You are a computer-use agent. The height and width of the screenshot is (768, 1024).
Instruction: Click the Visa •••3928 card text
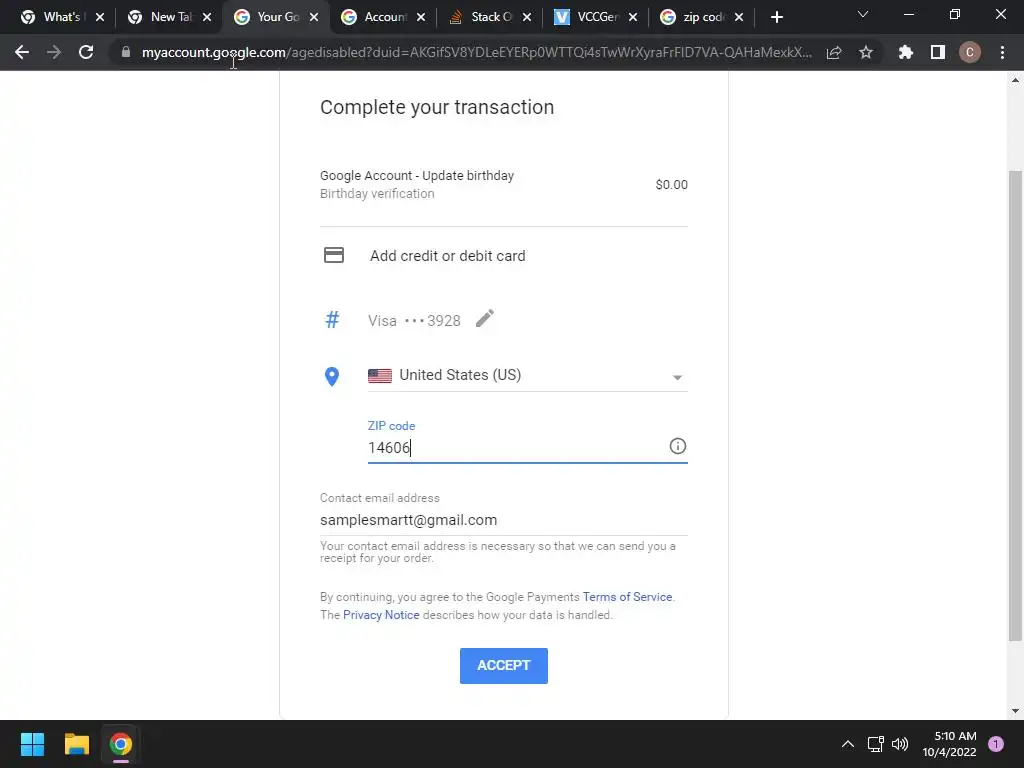pyautogui.click(x=414, y=321)
